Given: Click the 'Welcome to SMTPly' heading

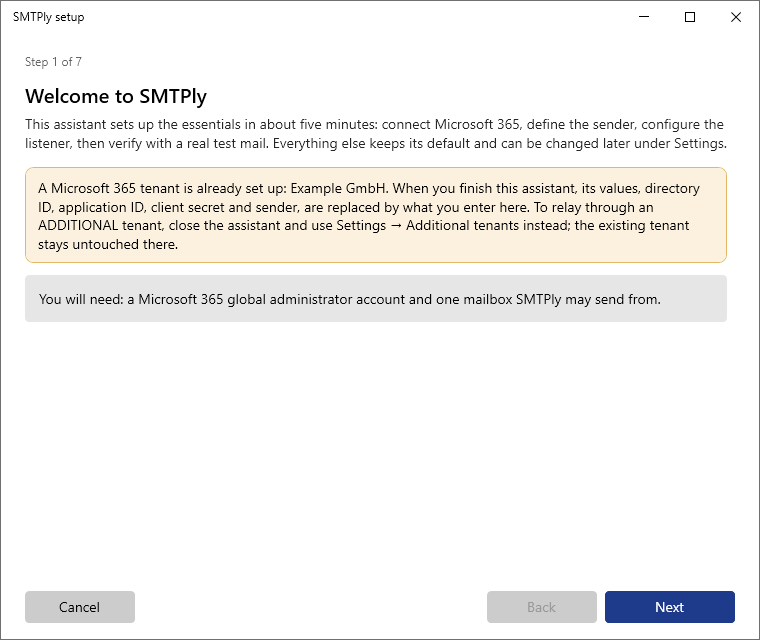Looking at the screenshot, I should coord(116,96).
